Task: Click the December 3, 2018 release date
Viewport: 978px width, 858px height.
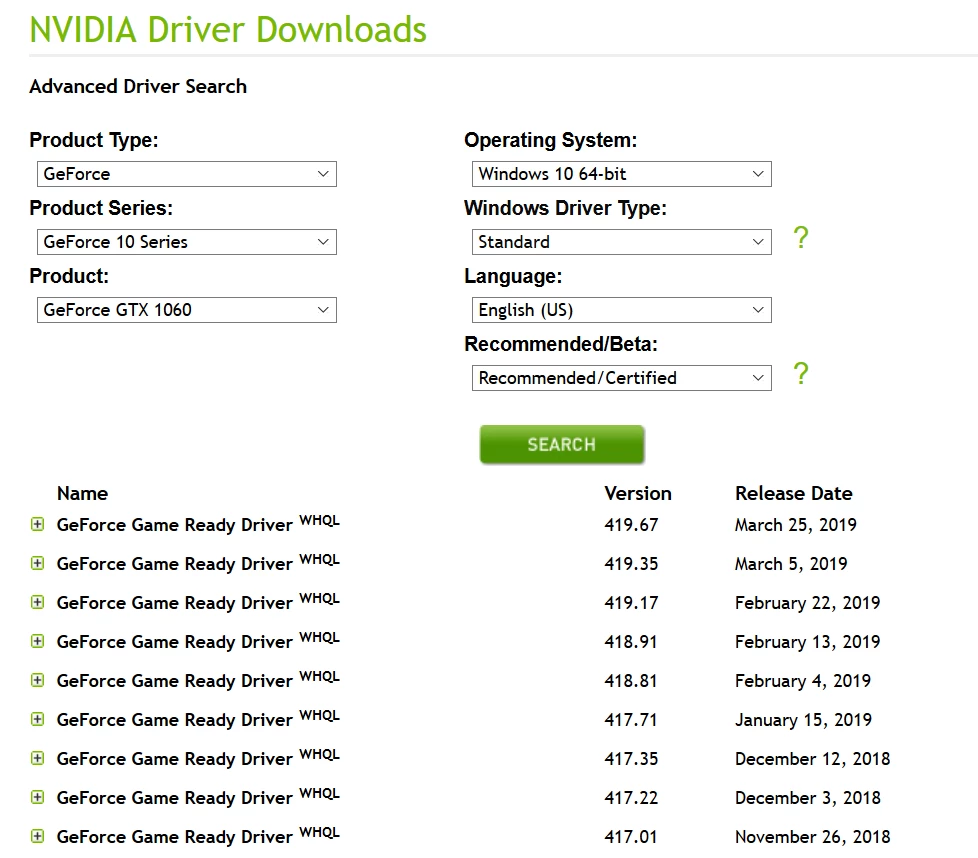Action: point(808,798)
